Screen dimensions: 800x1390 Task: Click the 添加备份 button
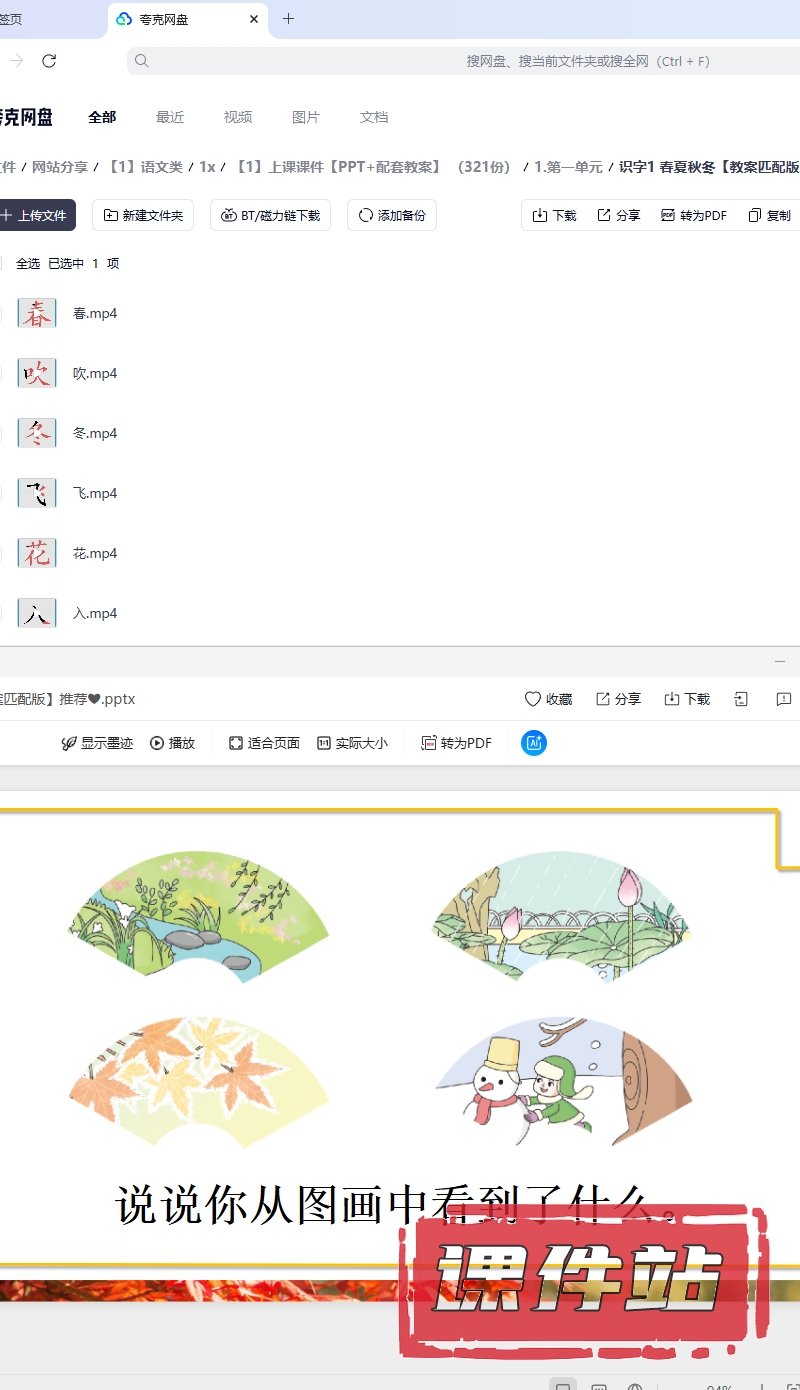click(x=392, y=215)
